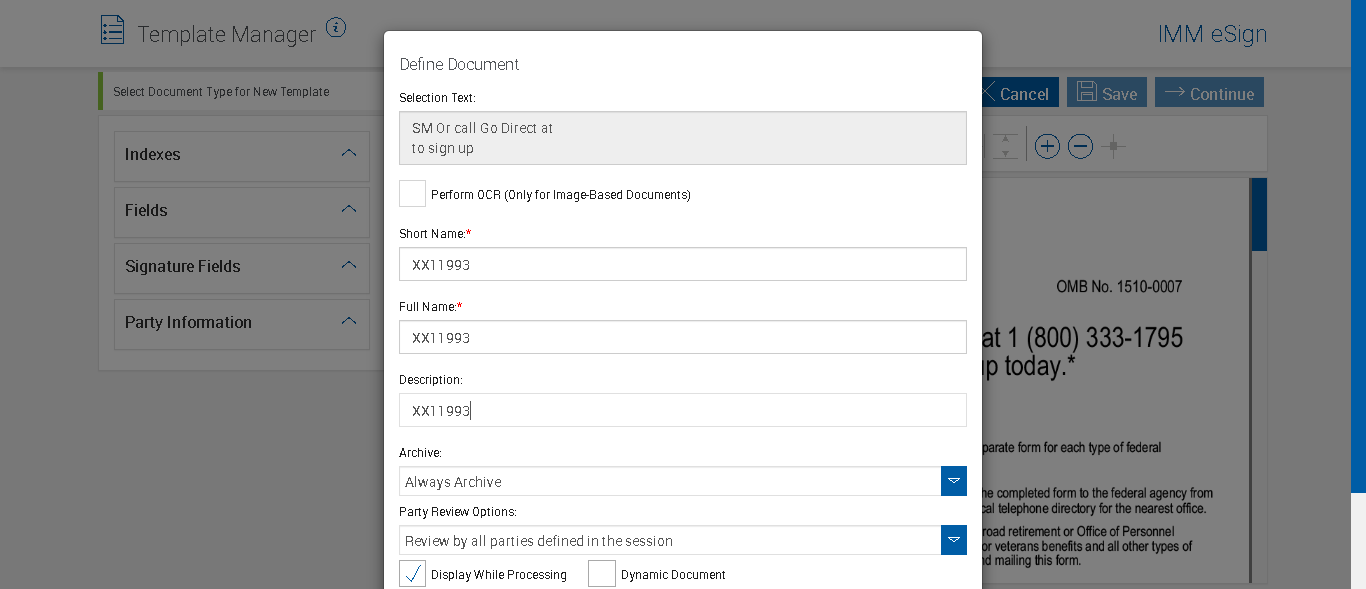Enable the Perform OCR checkbox

click(x=412, y=194)
